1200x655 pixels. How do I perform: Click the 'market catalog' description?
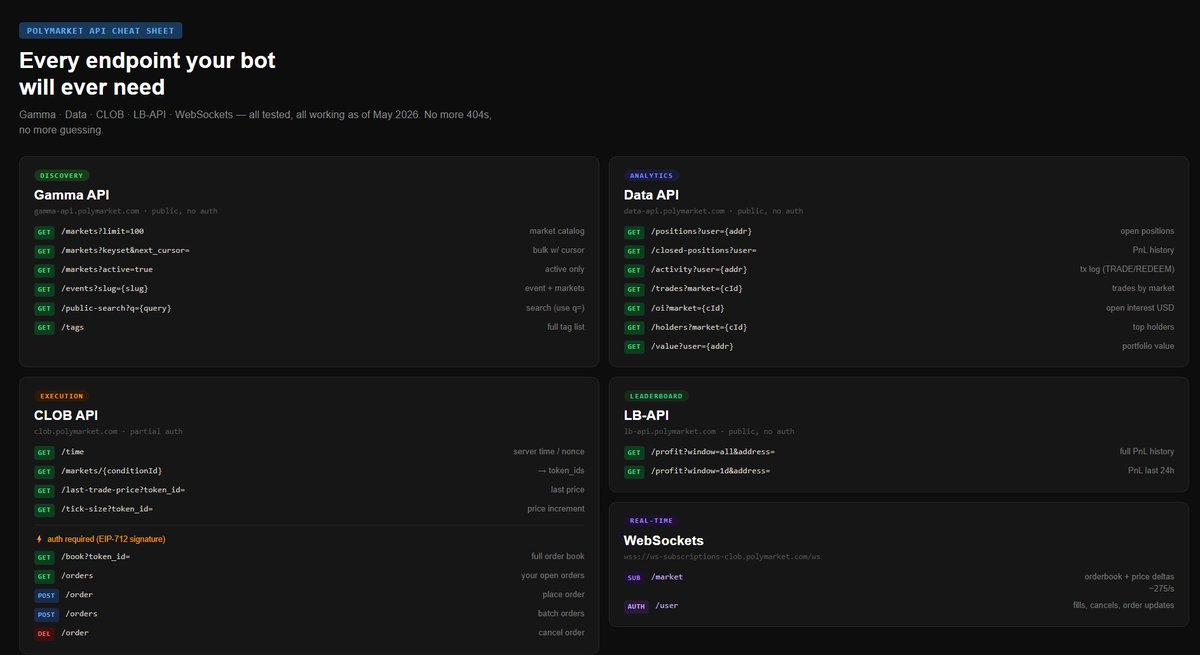tap(557, 231)
